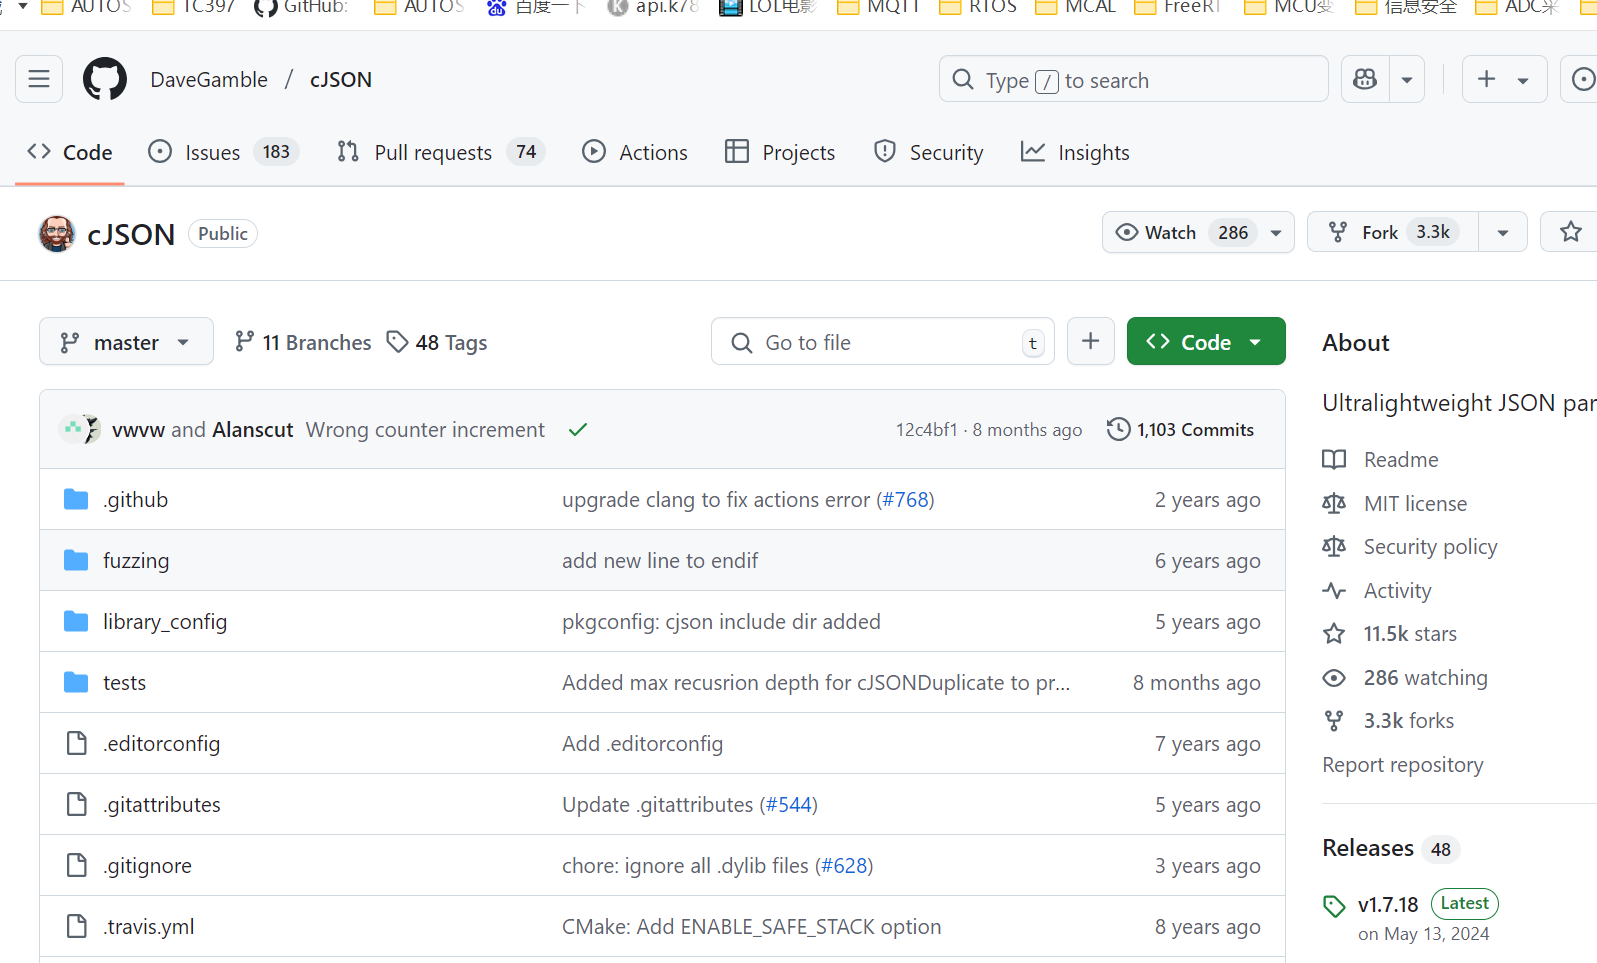Click the DaveGamble avatar next to cJSON
The image size is (1597, 963).
[57, 234]
